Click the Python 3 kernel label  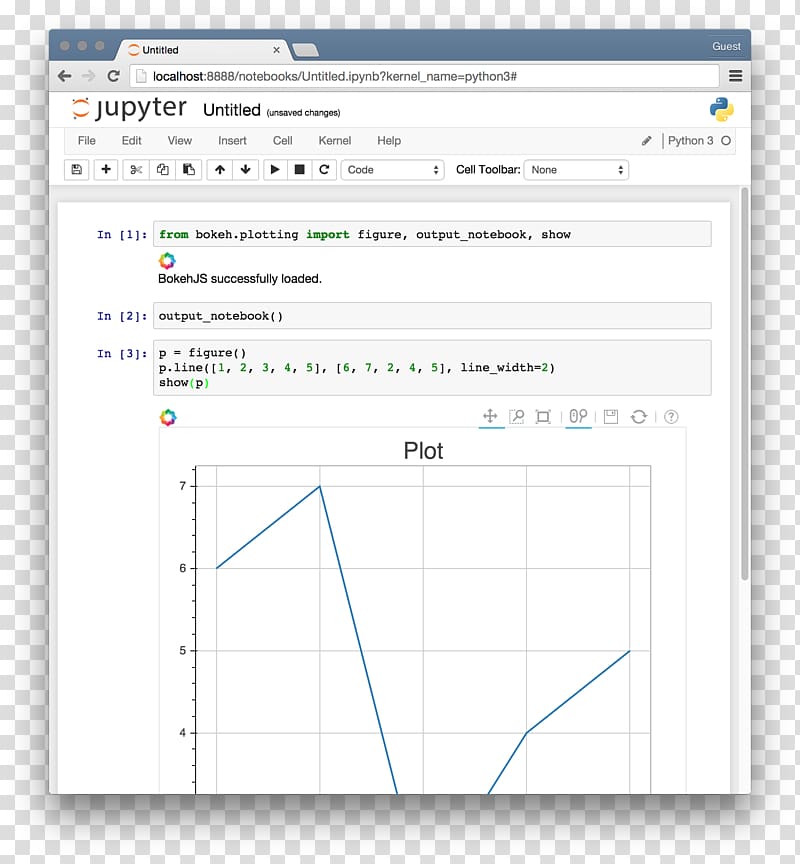690,141
